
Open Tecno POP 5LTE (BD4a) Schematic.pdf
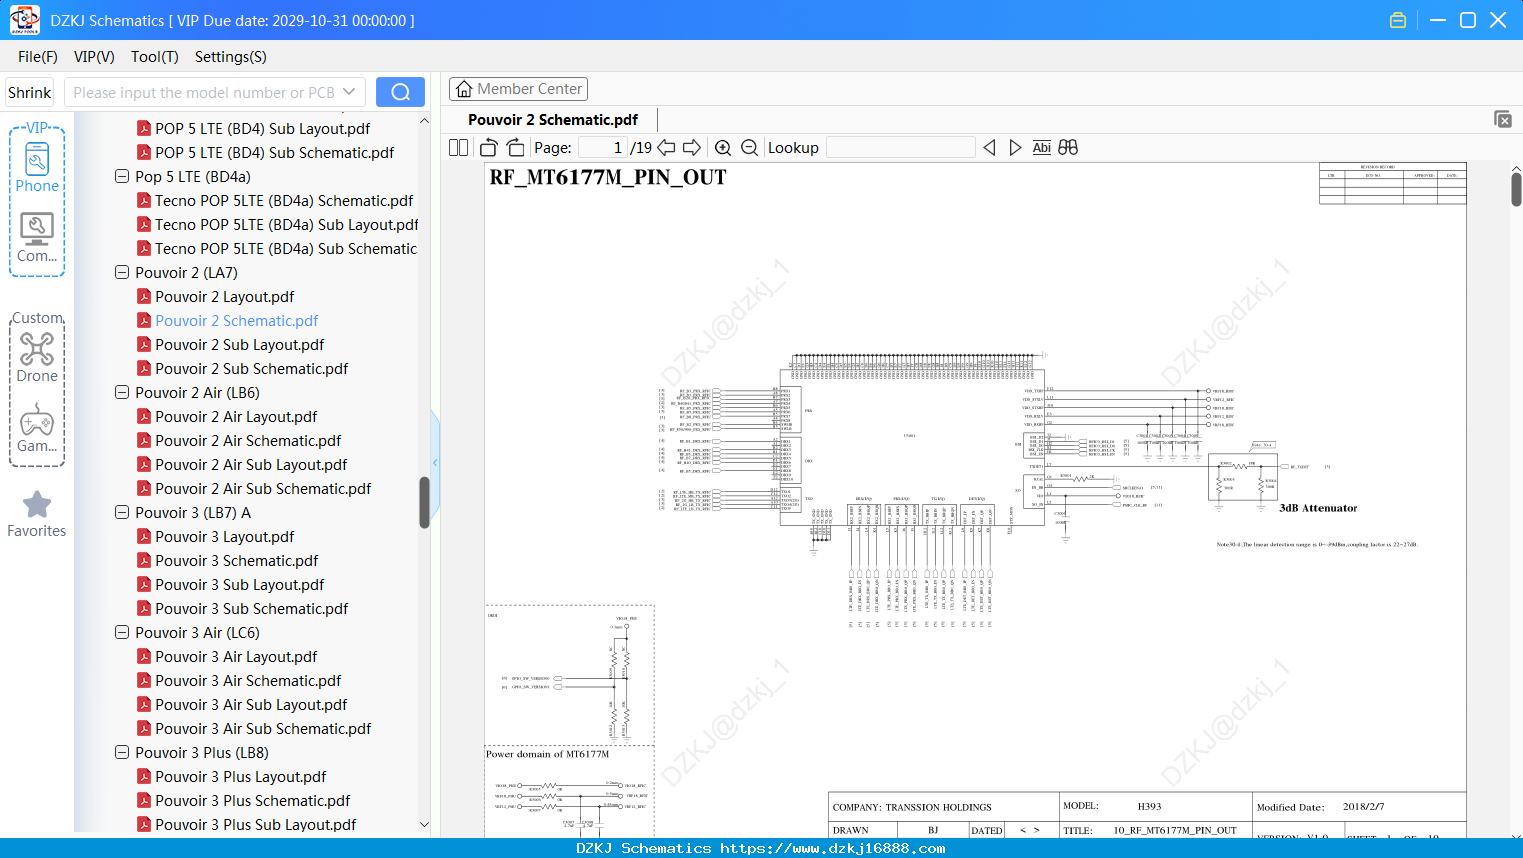click(x=284, y=201)
